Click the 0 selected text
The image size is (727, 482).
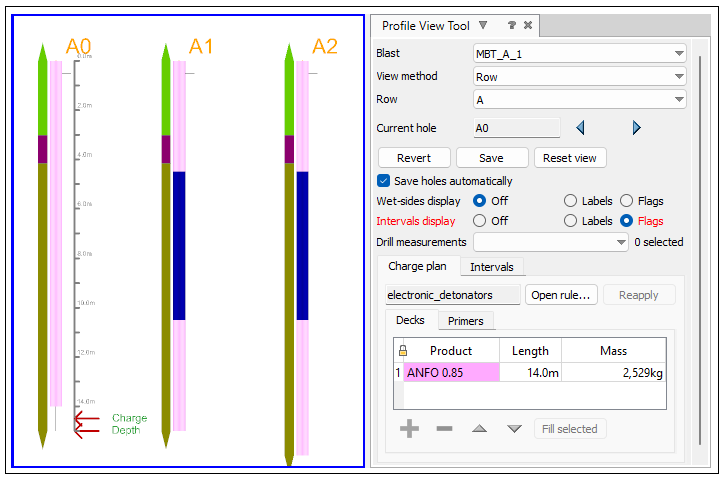[x=658, y=242]
